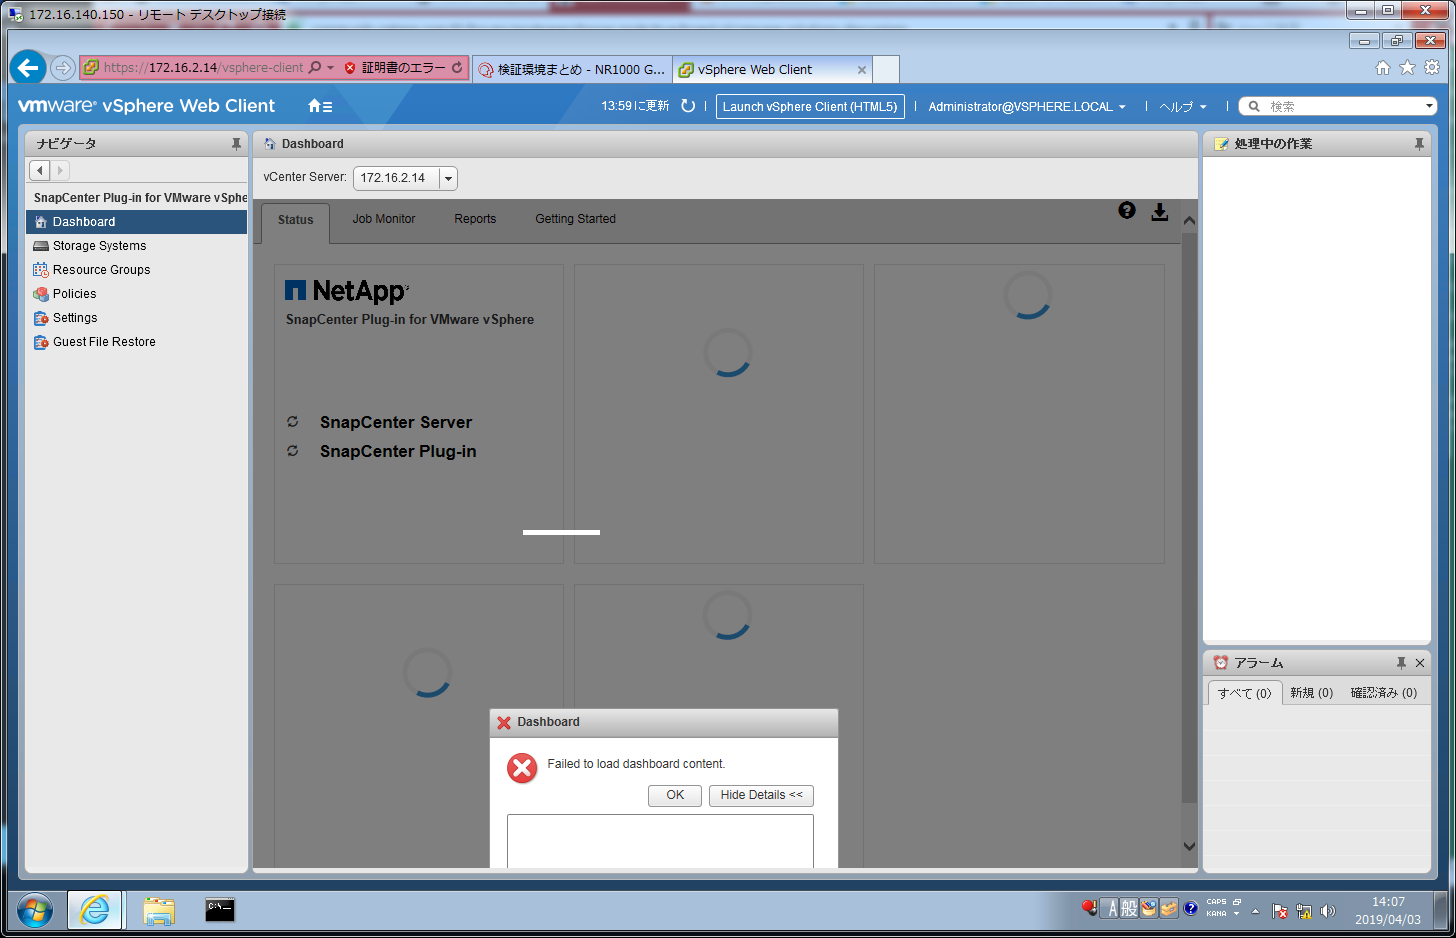Select the 確認済み (0) alarms tab
Screen dimensions: 1456x938
coord(1384,693)
